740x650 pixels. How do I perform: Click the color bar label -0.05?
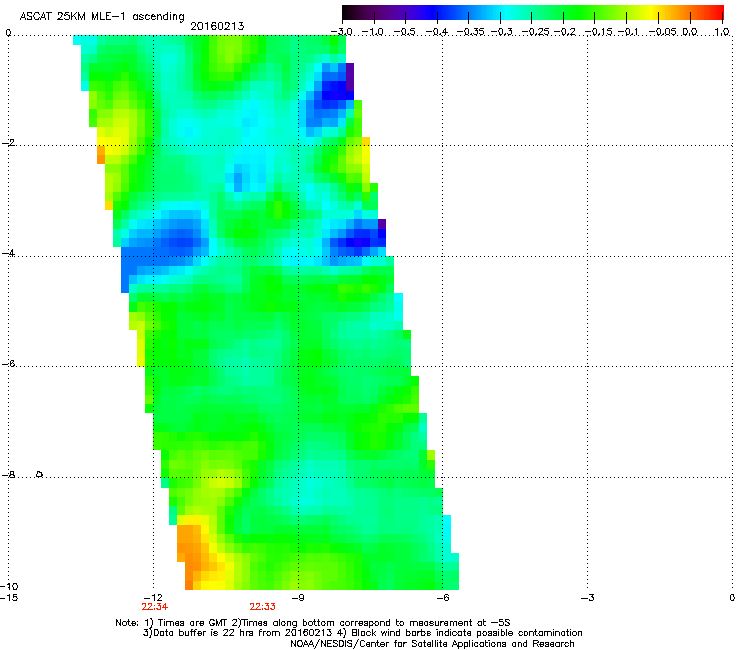pos(662,32)
